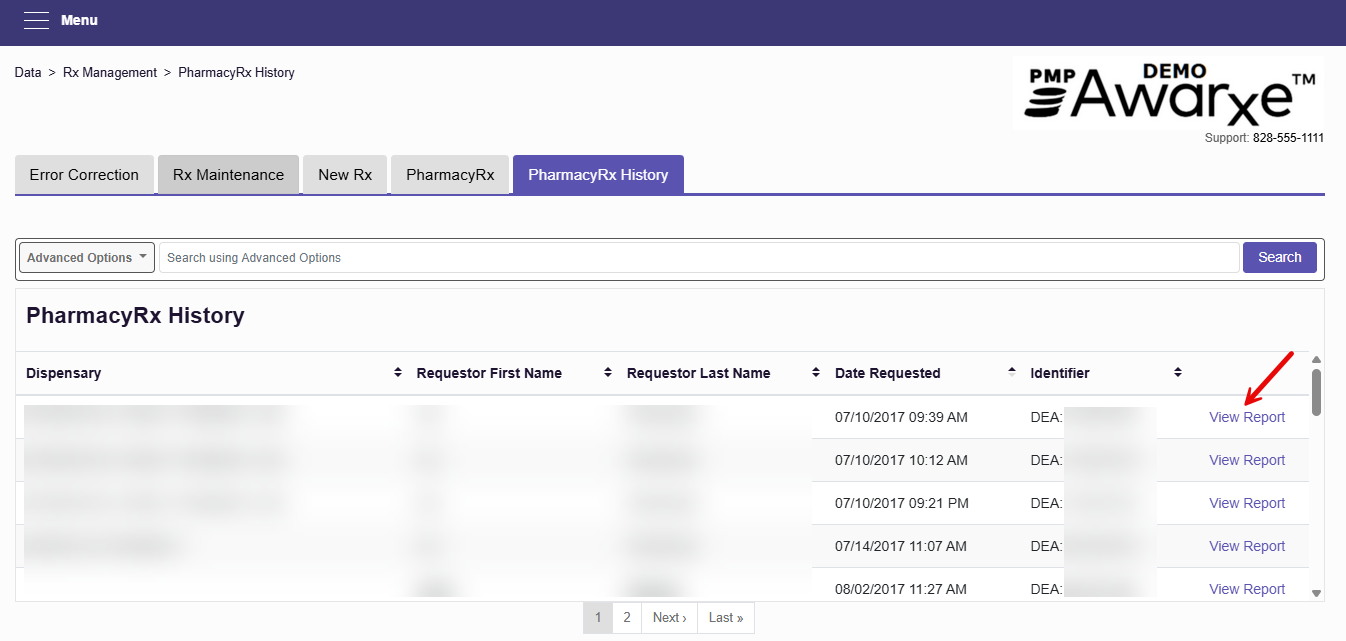This screenshot has height=641, width=1346.
Task: Sort by Requestor First Name arrows
Action: click(608, 373)
